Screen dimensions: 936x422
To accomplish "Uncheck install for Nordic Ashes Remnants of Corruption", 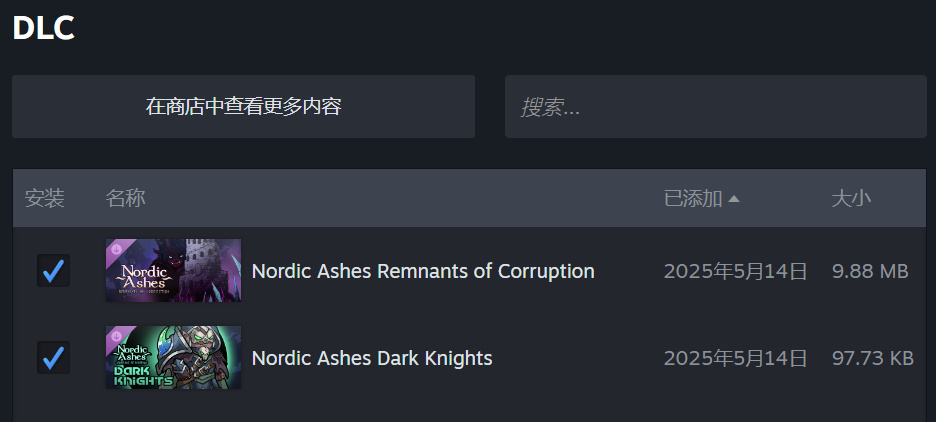I will [x=53, y=270].
